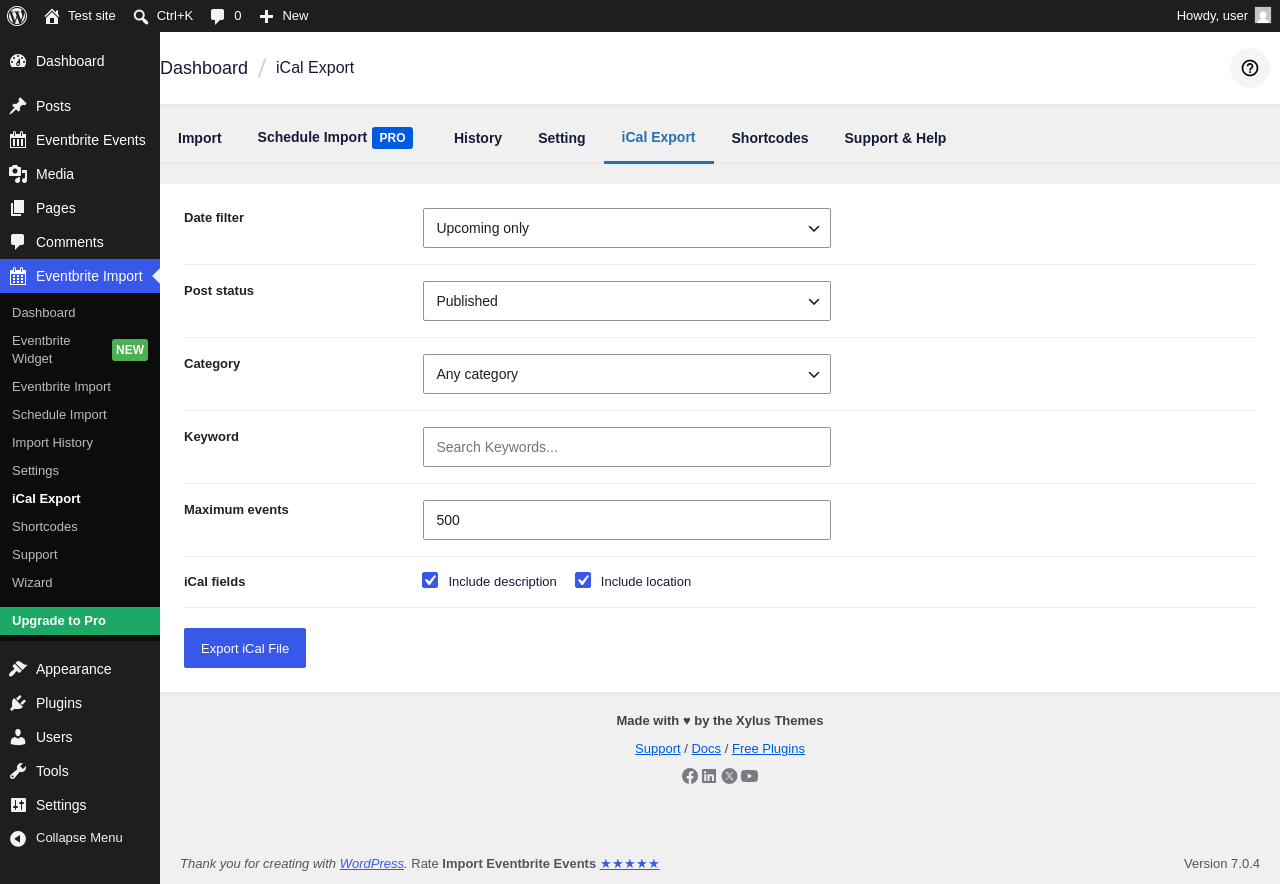The image size is (1280, 884).
Task: Open the comments bubble icon in admin bar
Action: tap(218, 16)
